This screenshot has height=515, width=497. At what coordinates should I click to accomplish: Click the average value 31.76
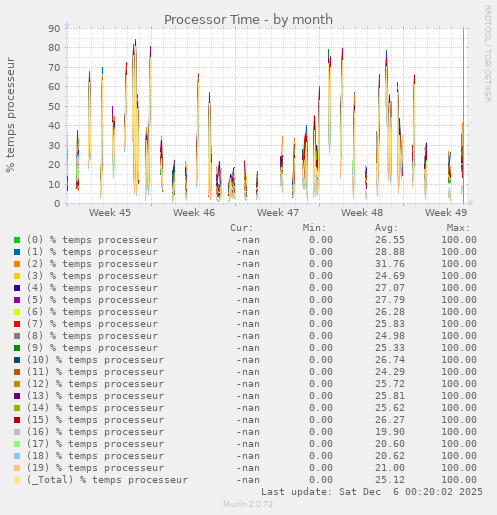390,264
